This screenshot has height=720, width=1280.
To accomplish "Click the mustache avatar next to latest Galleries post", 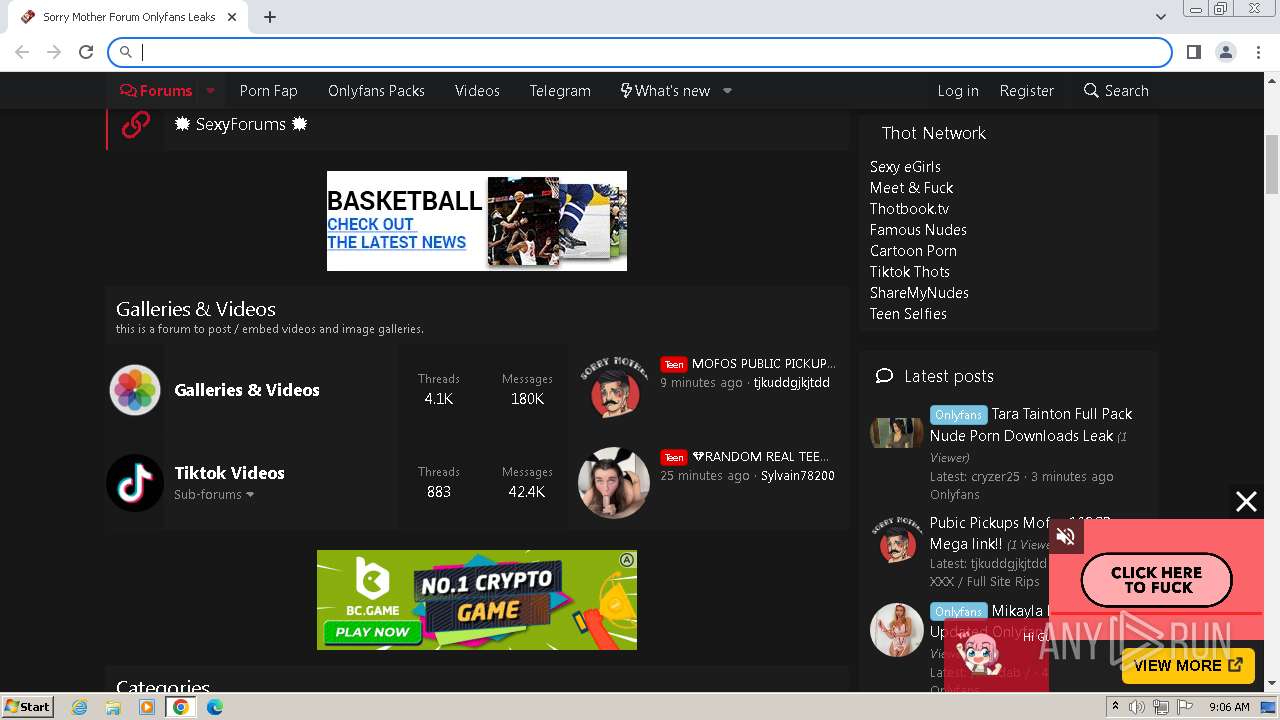I will 614,390.
